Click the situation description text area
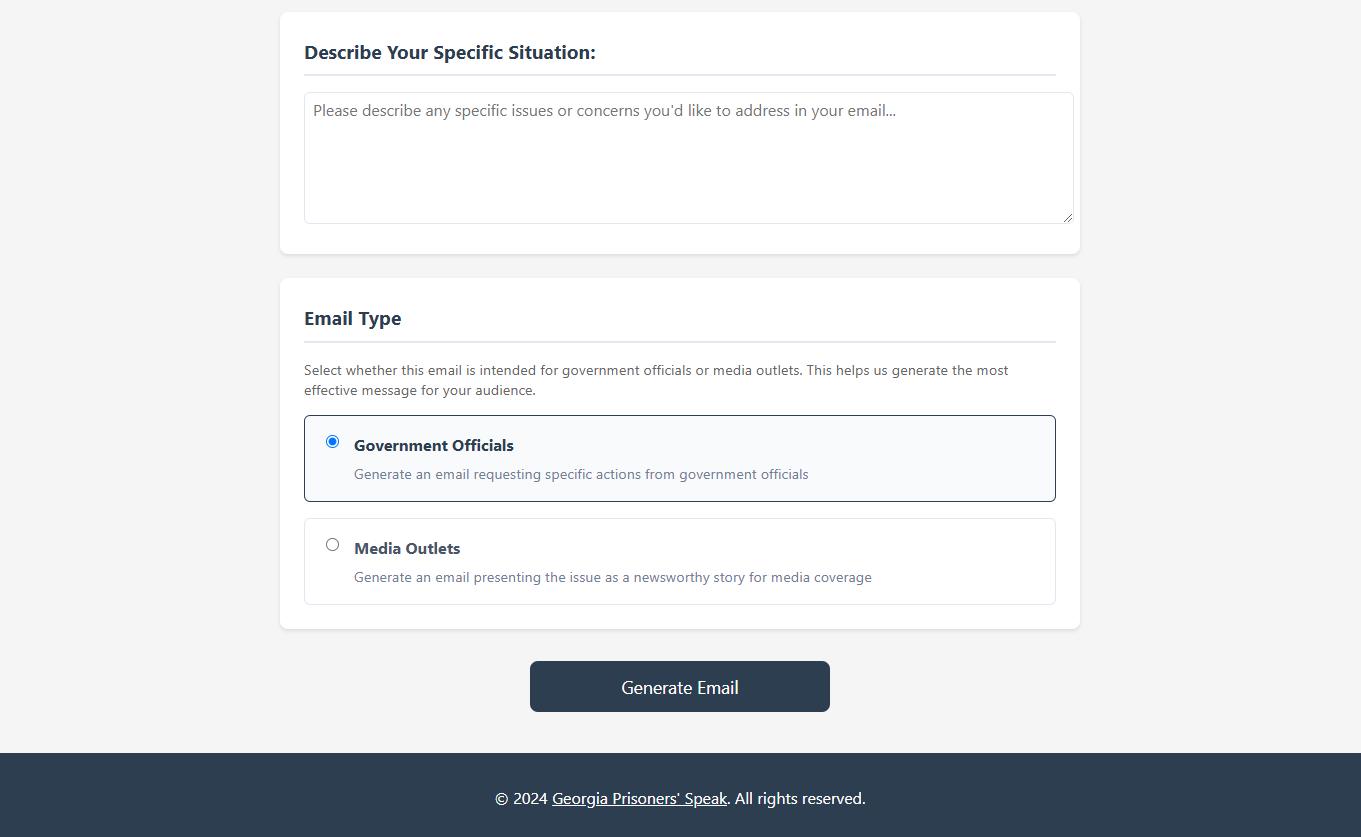 coord(688,158)
